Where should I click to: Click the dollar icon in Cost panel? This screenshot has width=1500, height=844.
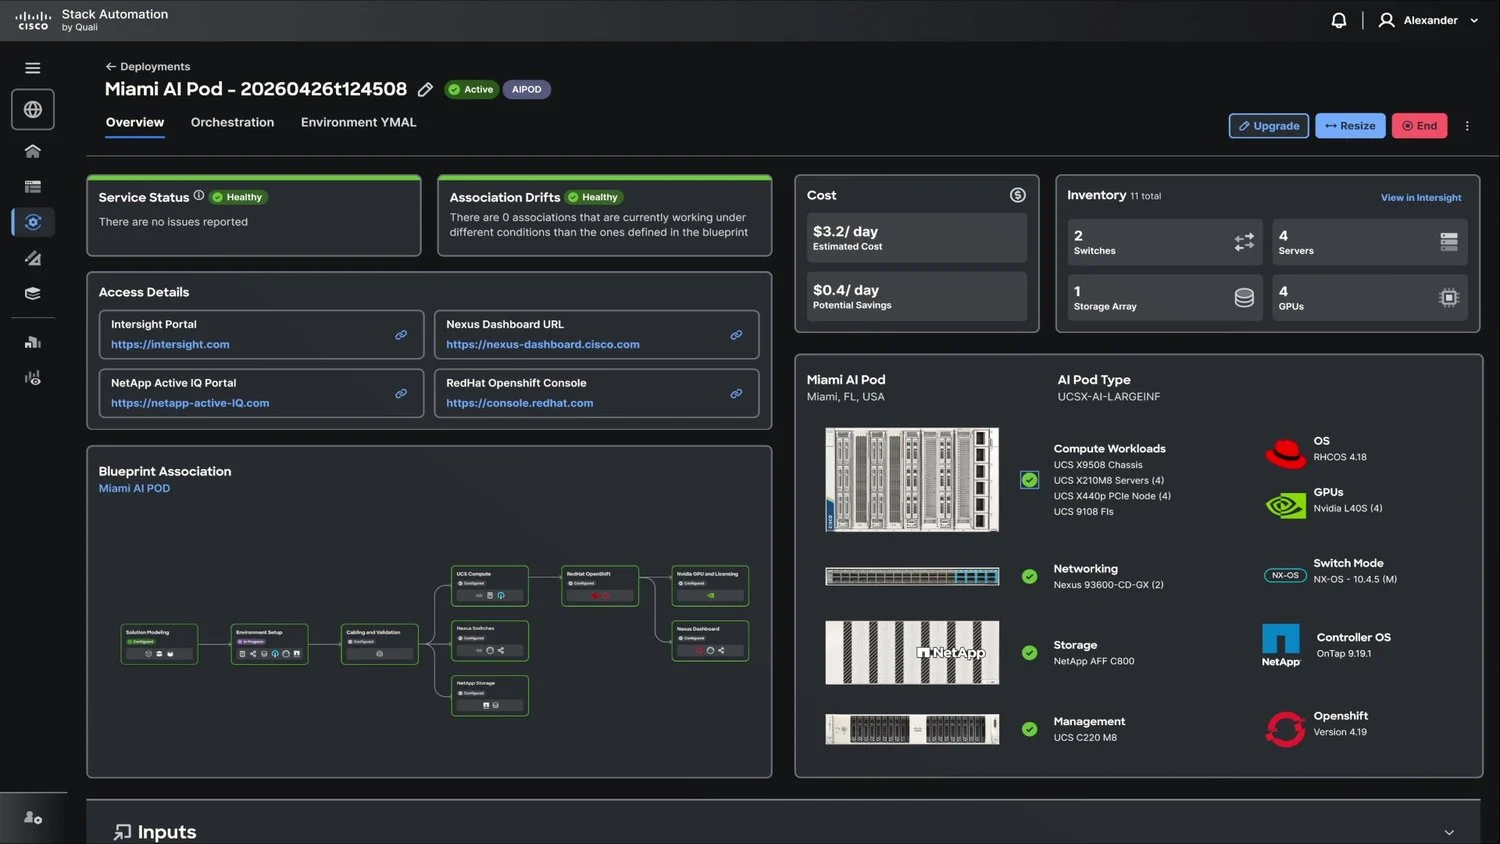1017,195
